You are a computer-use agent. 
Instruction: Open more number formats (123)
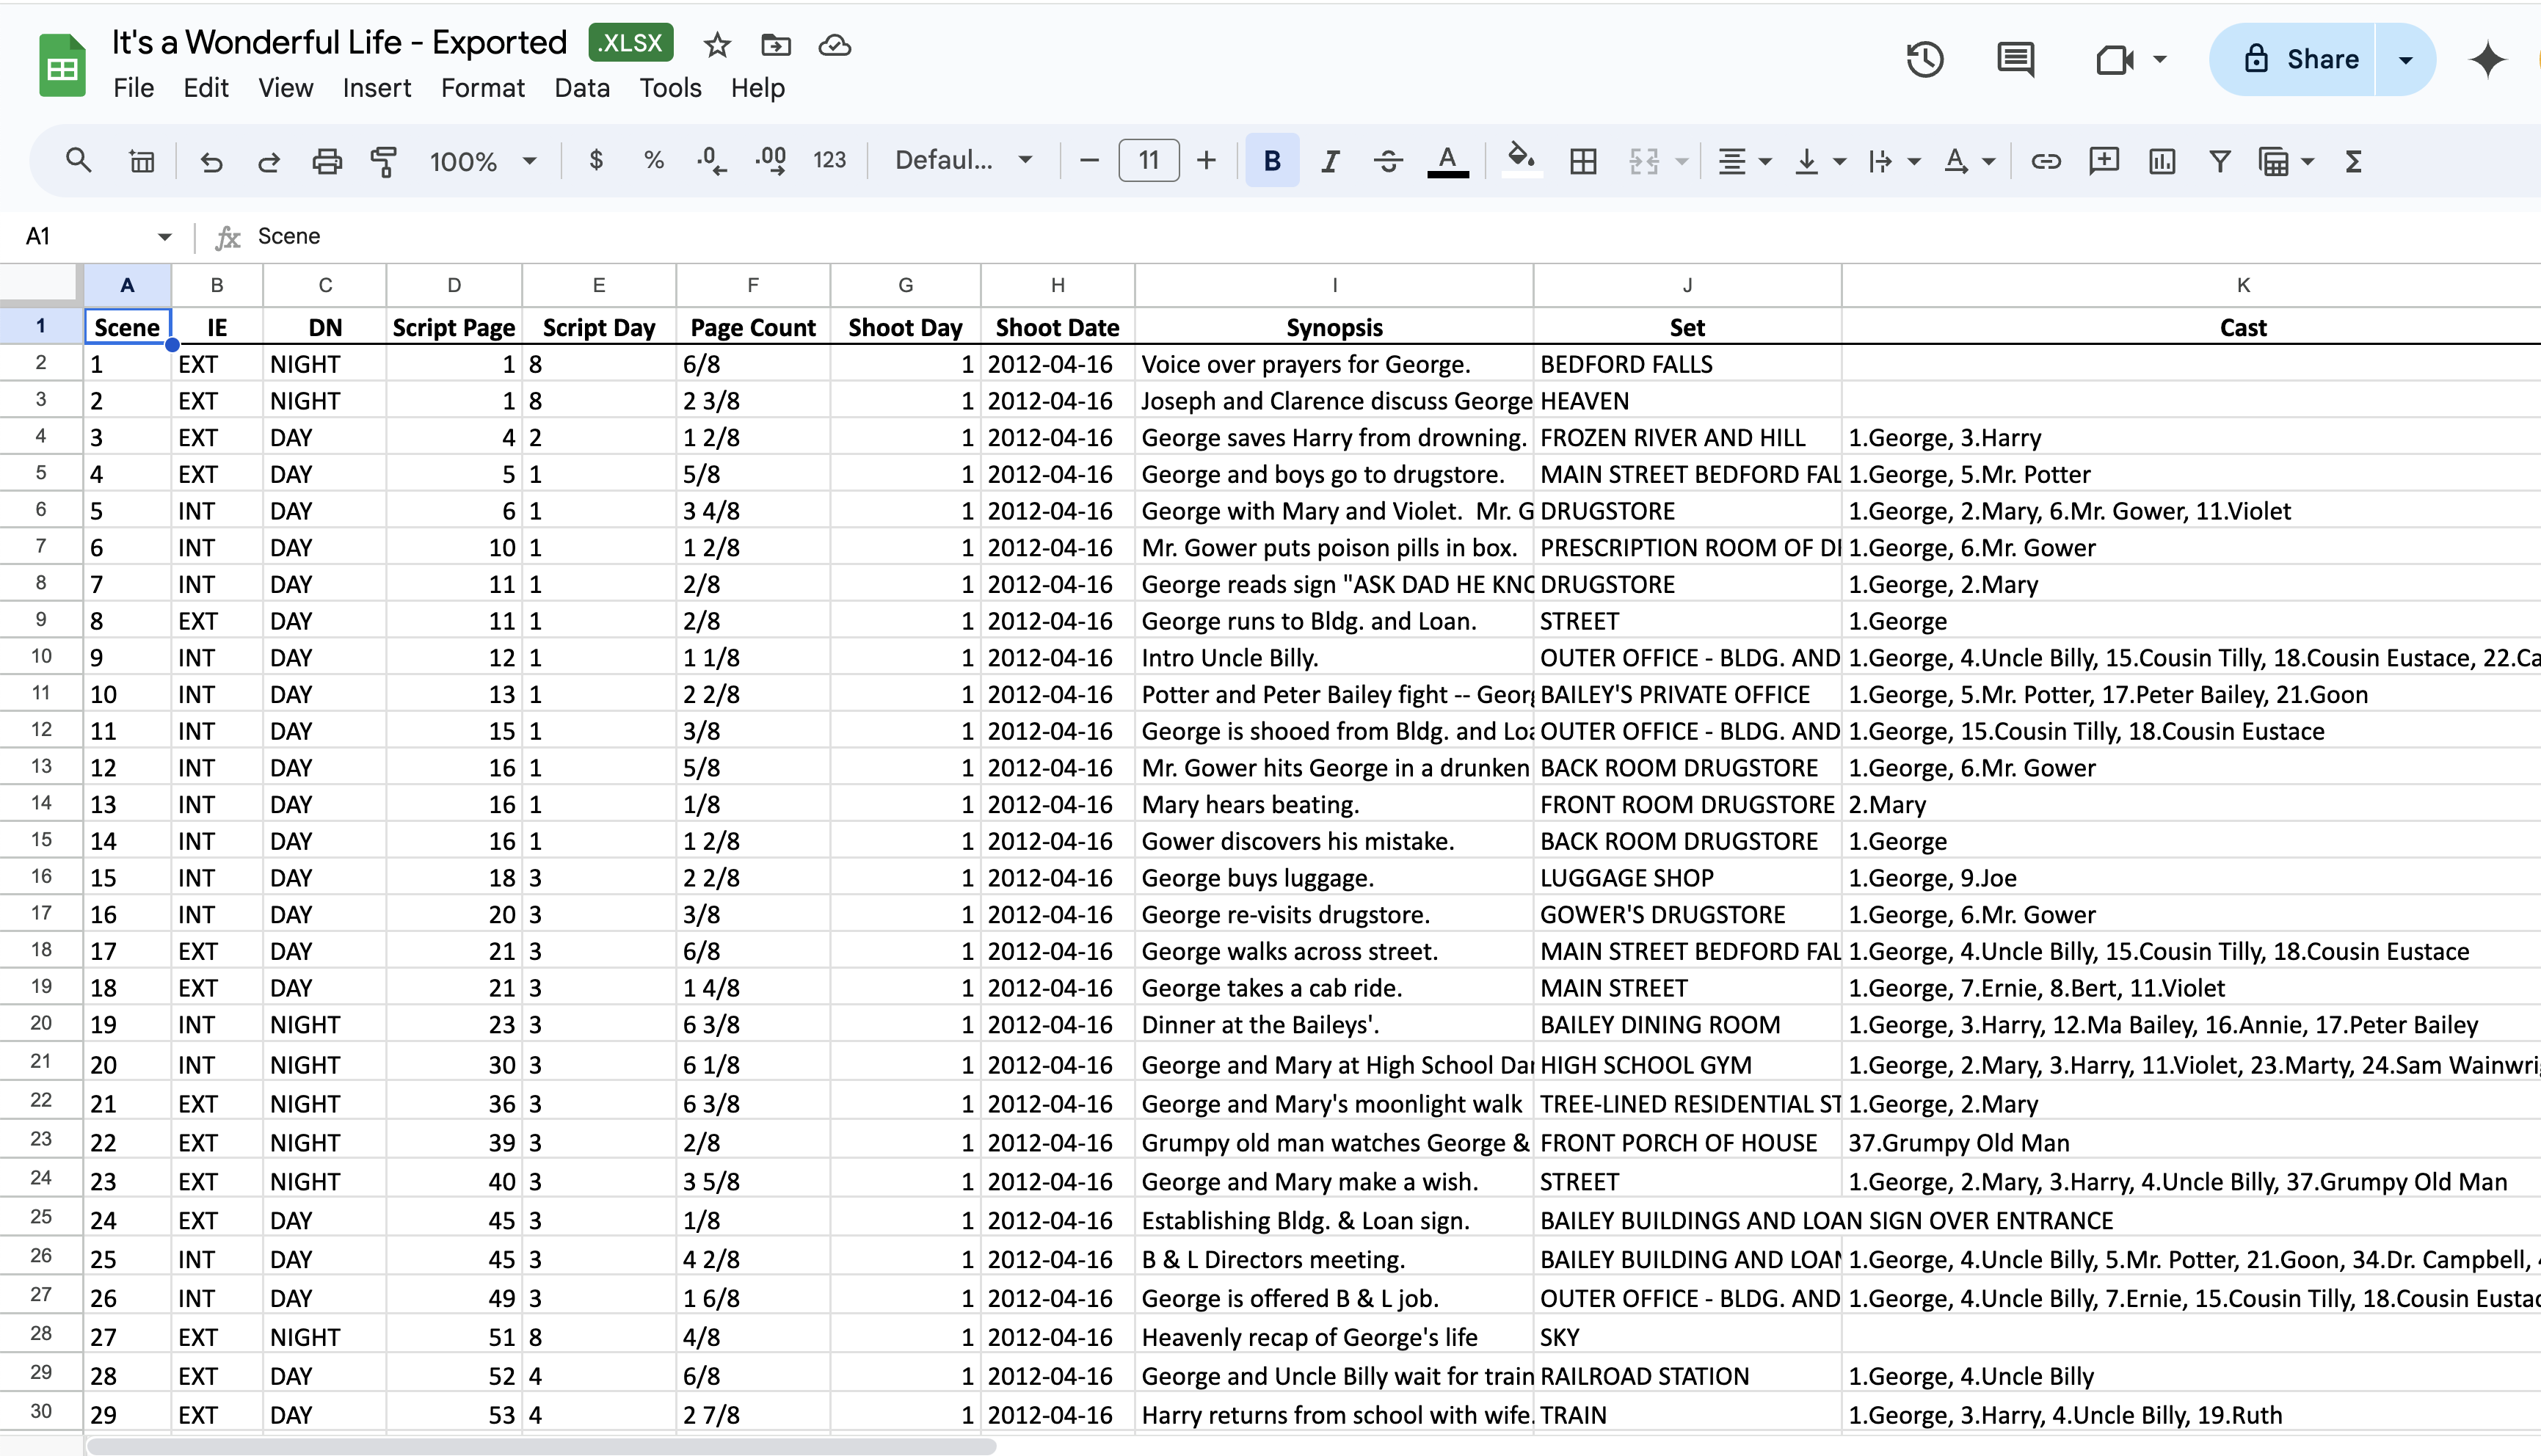pyautogui.click(x=829, y=160)
